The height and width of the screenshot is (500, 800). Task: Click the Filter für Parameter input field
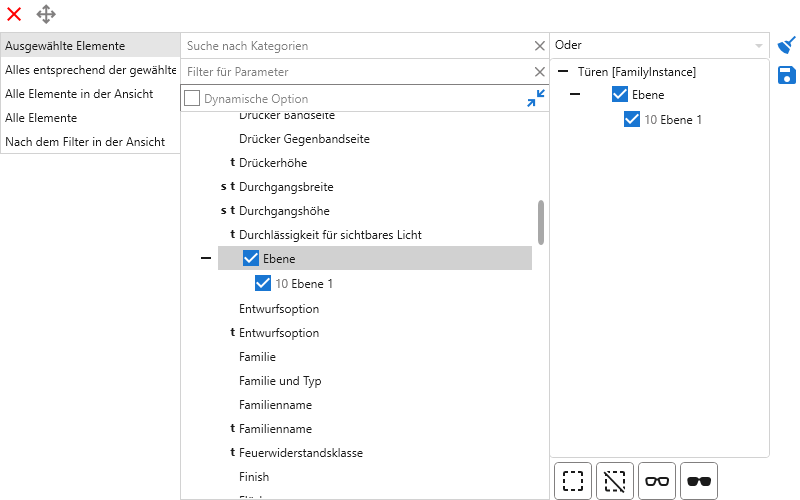click(x=357, y=72)
